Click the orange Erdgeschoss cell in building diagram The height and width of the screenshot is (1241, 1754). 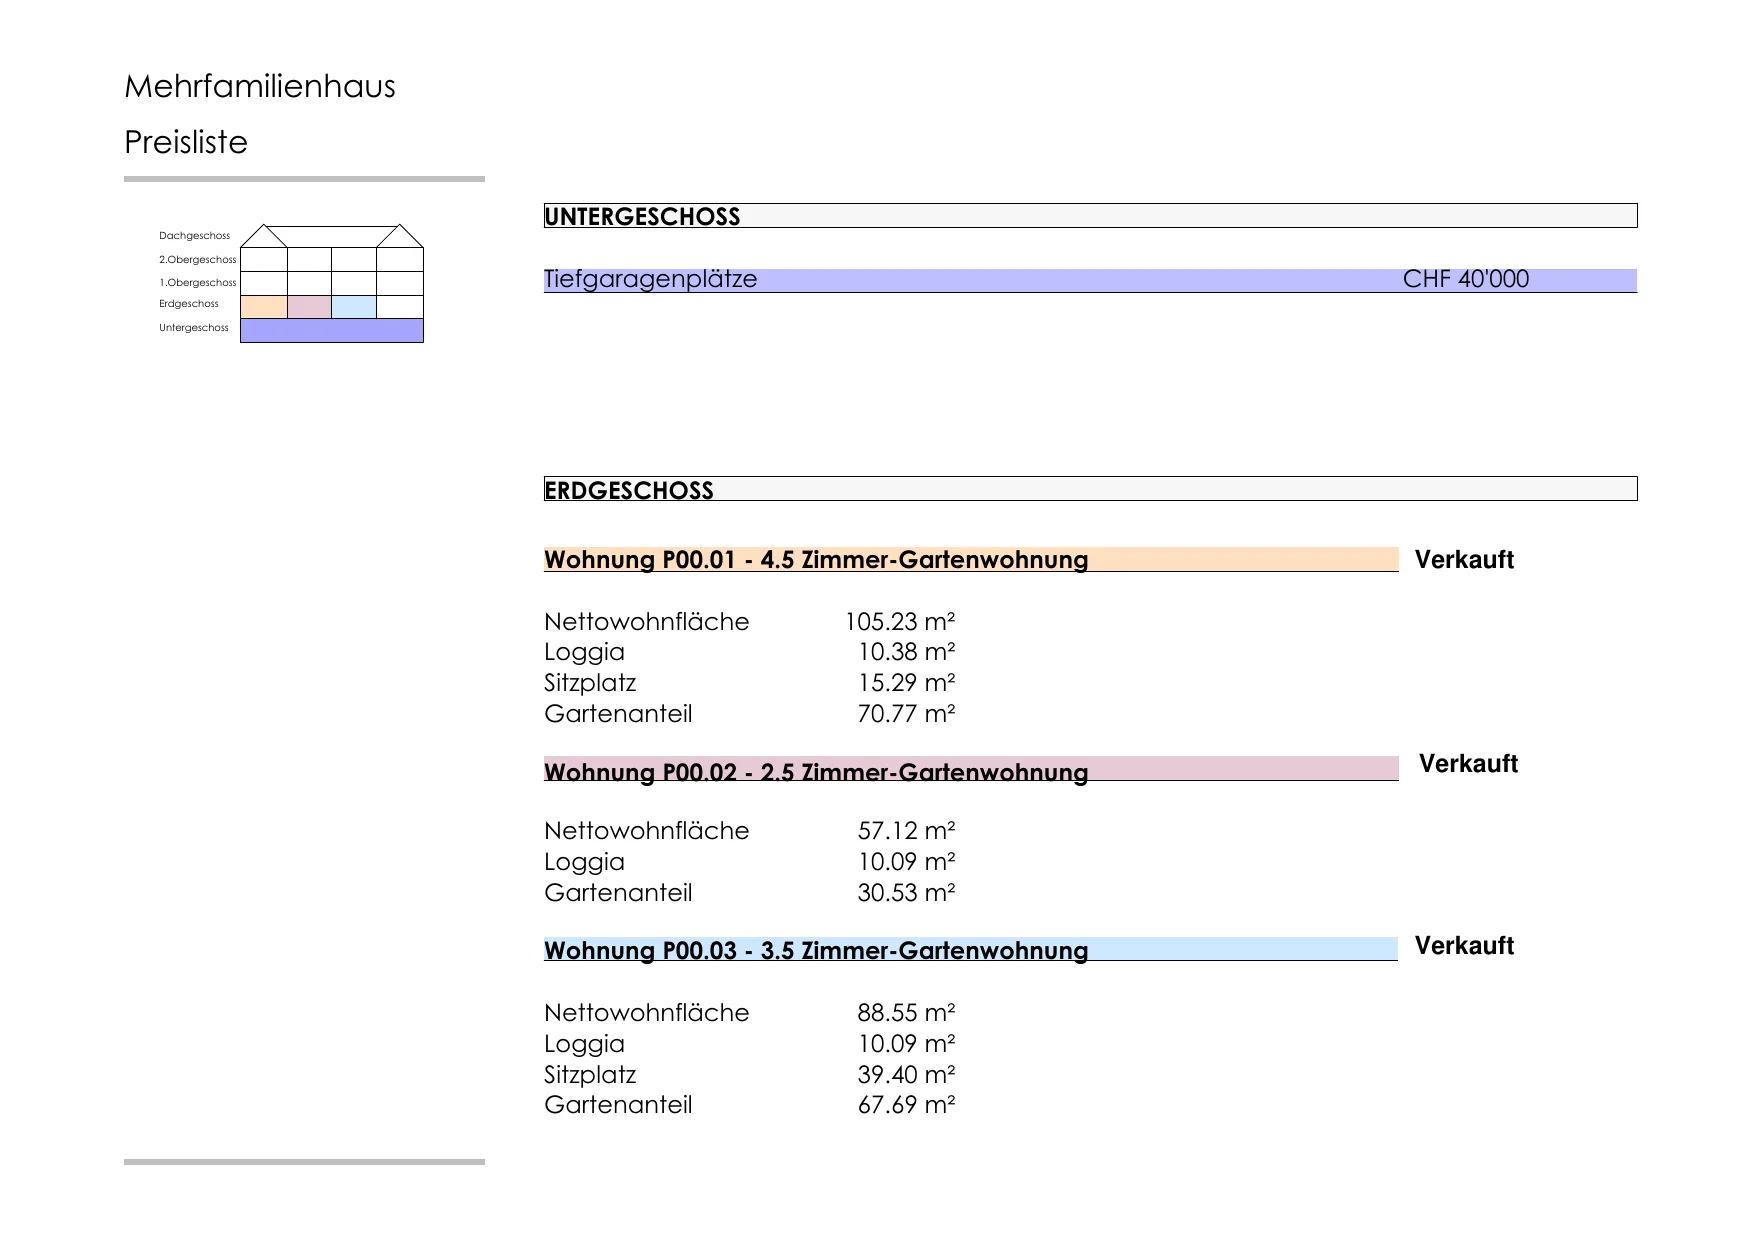[264, 307]
